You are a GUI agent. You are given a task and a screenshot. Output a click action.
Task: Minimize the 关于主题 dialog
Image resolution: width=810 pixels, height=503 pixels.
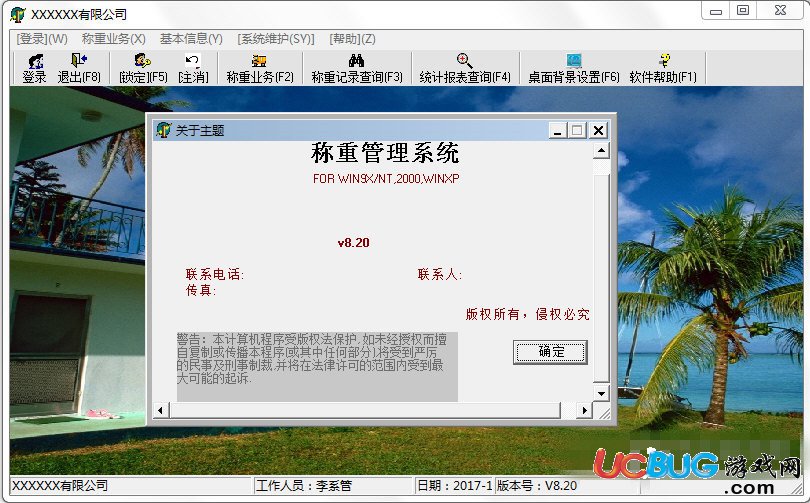[x=557, y=130]
